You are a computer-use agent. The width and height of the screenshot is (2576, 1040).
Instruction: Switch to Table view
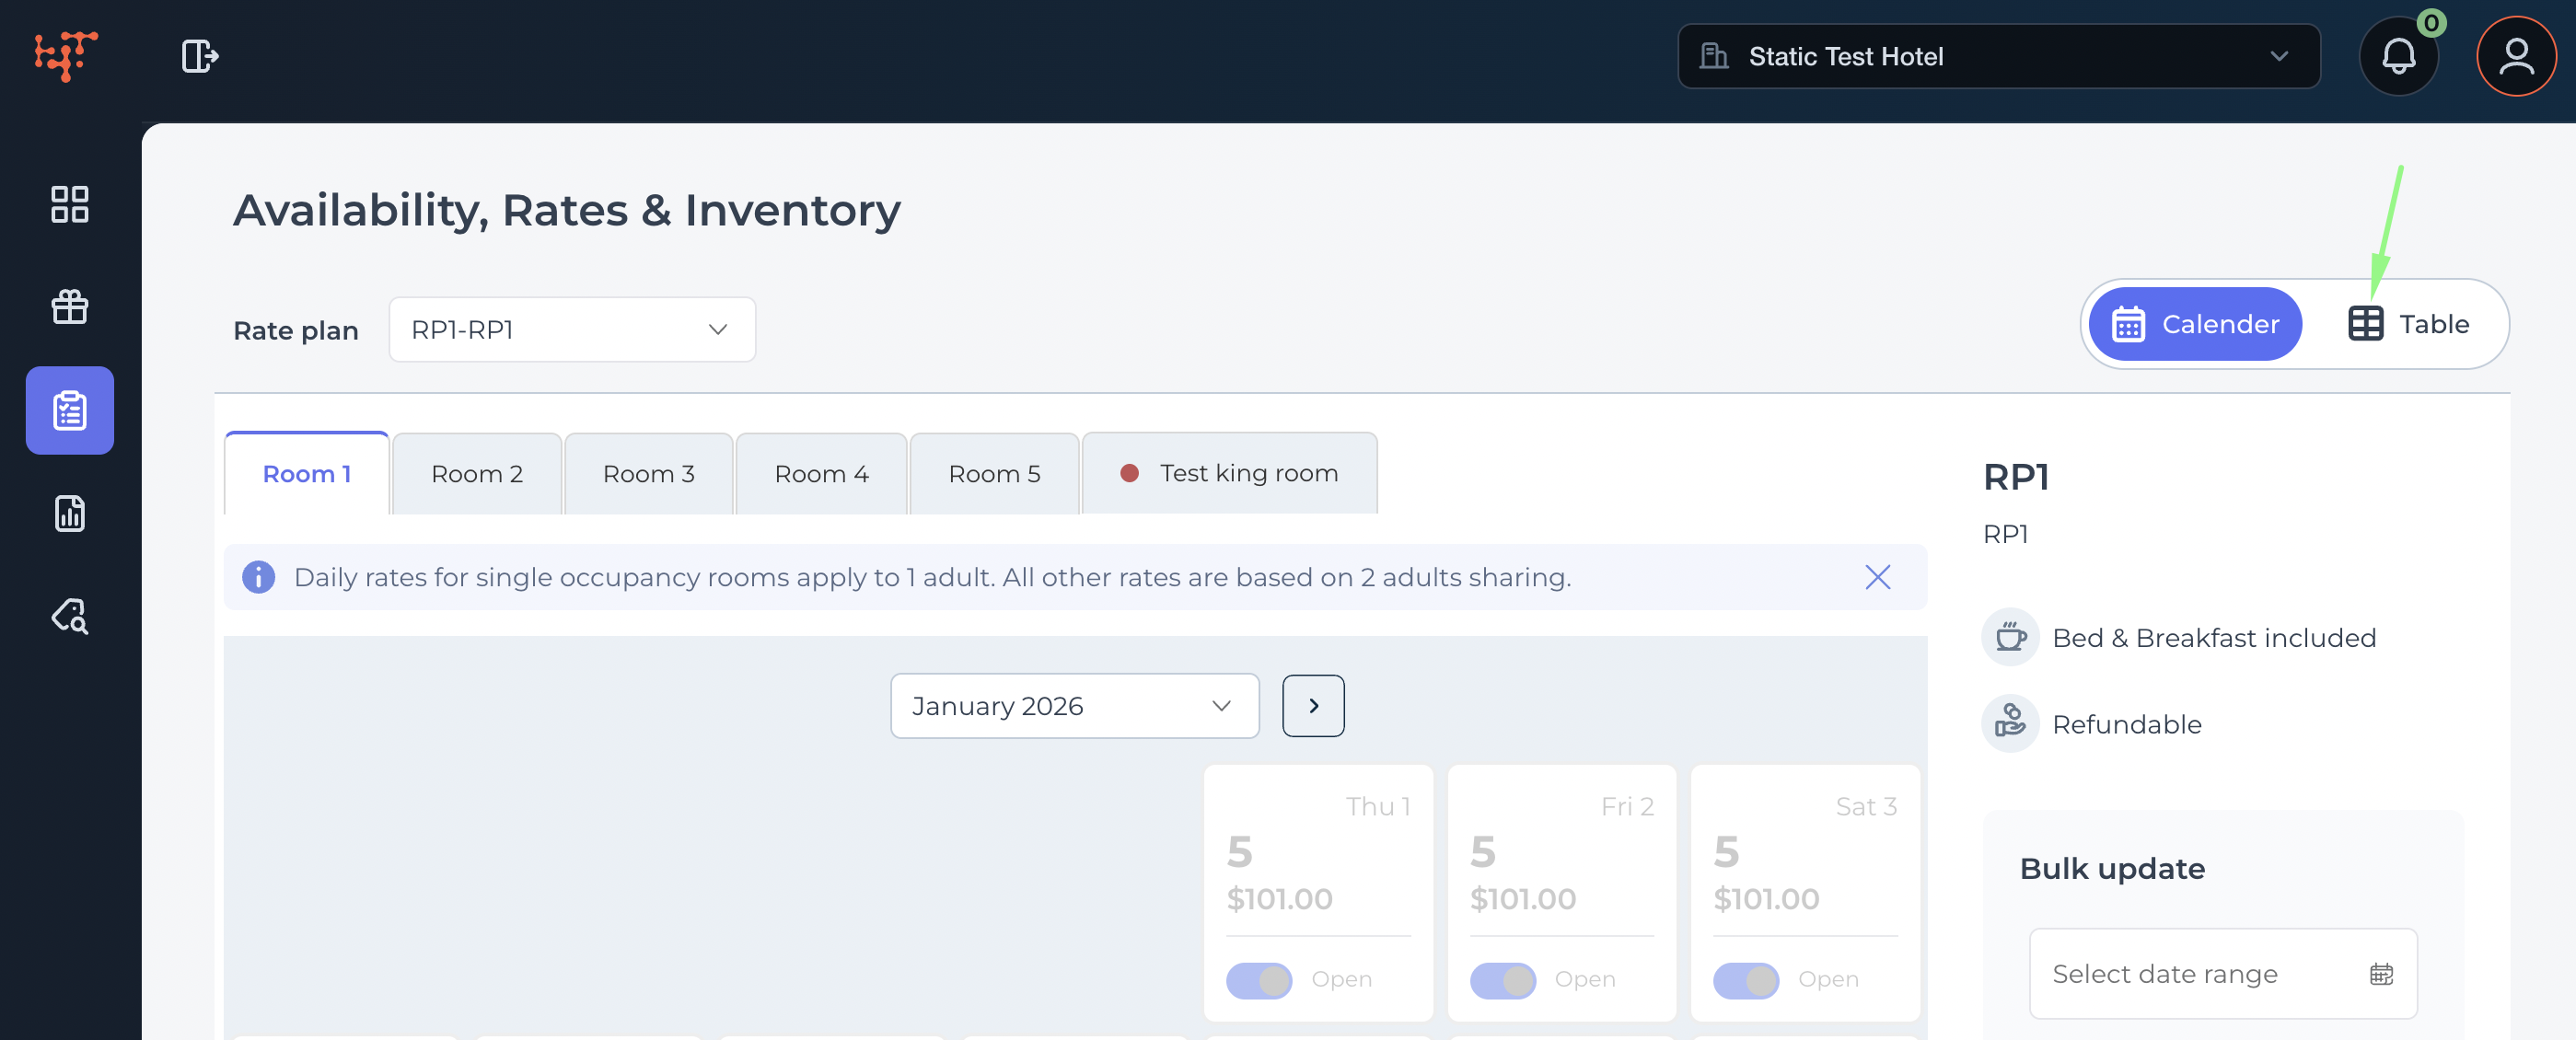click(x=2408, y=324)
